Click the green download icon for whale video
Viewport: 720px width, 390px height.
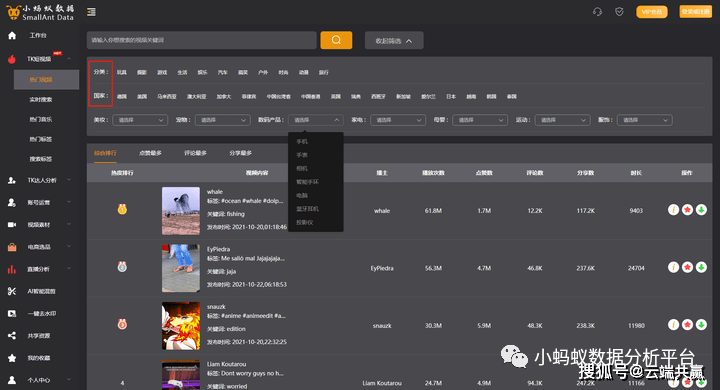(x=701, y=210)
